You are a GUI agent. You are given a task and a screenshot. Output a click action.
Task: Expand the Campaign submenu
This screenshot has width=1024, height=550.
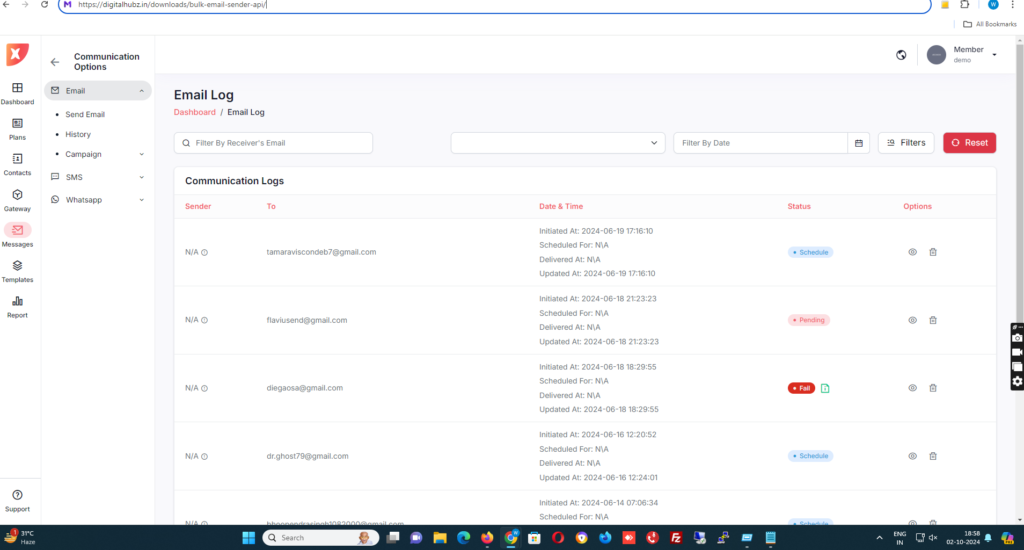(x=142, y=155)
